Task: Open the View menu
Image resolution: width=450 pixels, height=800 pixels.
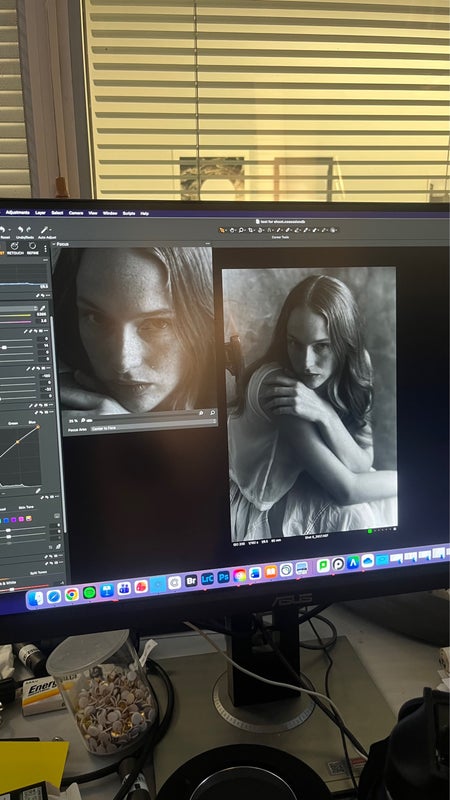Action: pos(93,213)
